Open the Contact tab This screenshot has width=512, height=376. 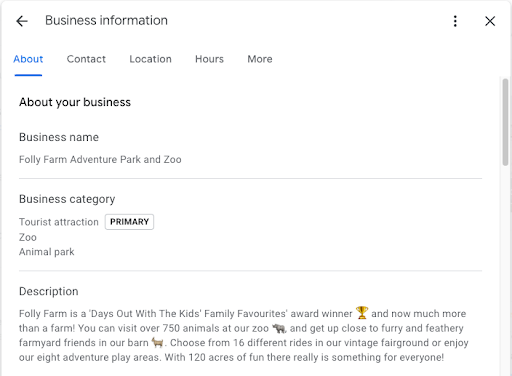click(86, 59)
